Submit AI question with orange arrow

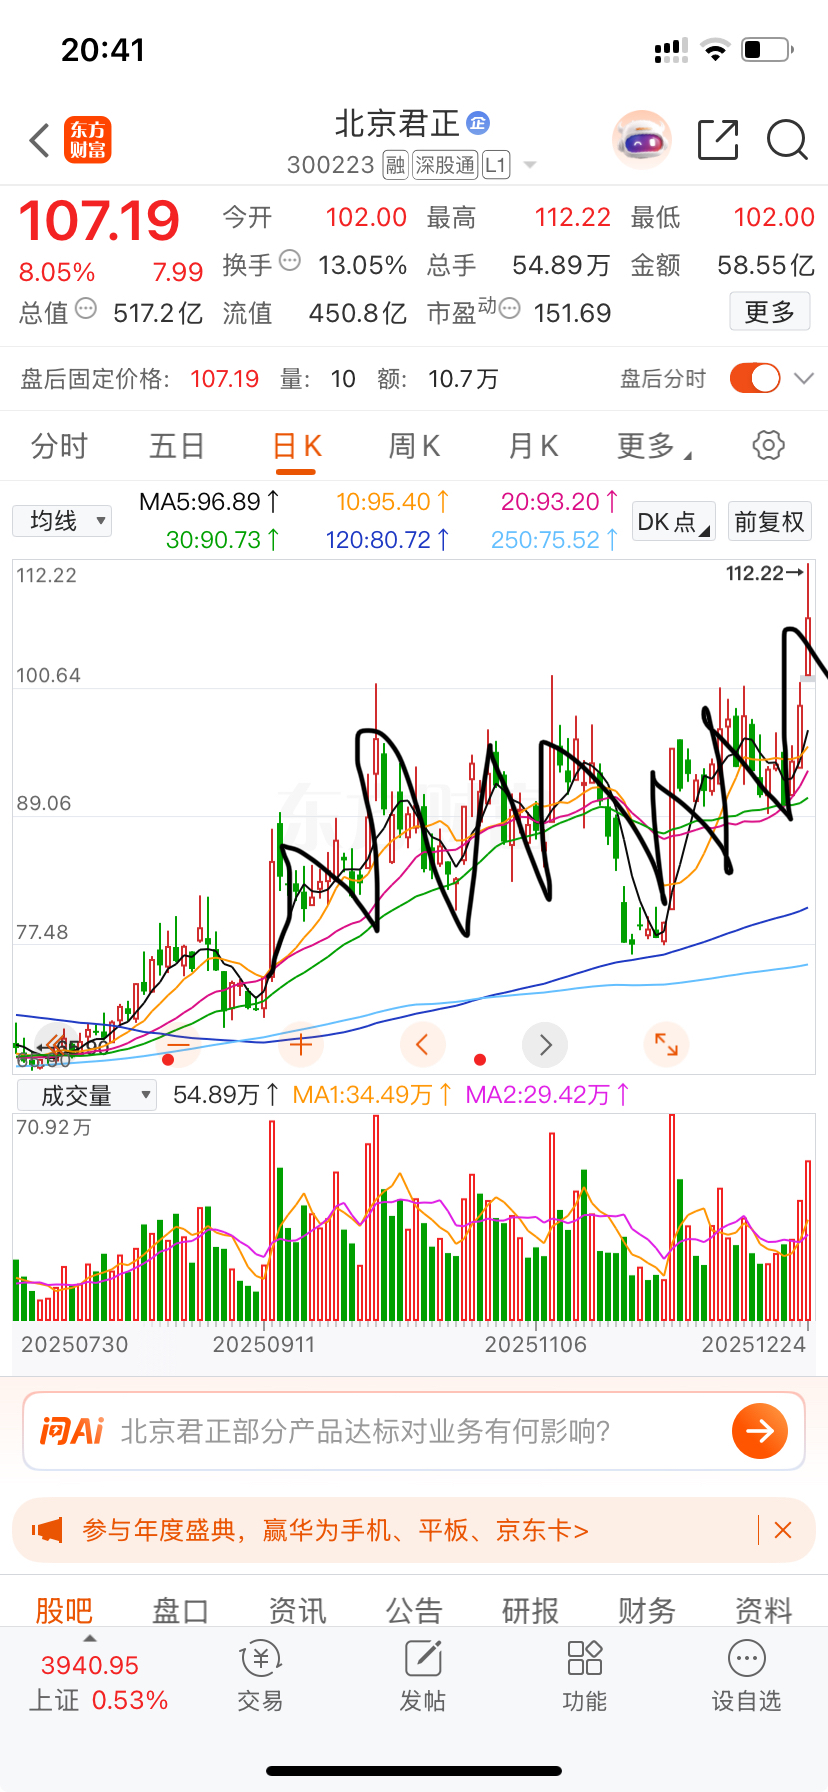coord(760,1431)
